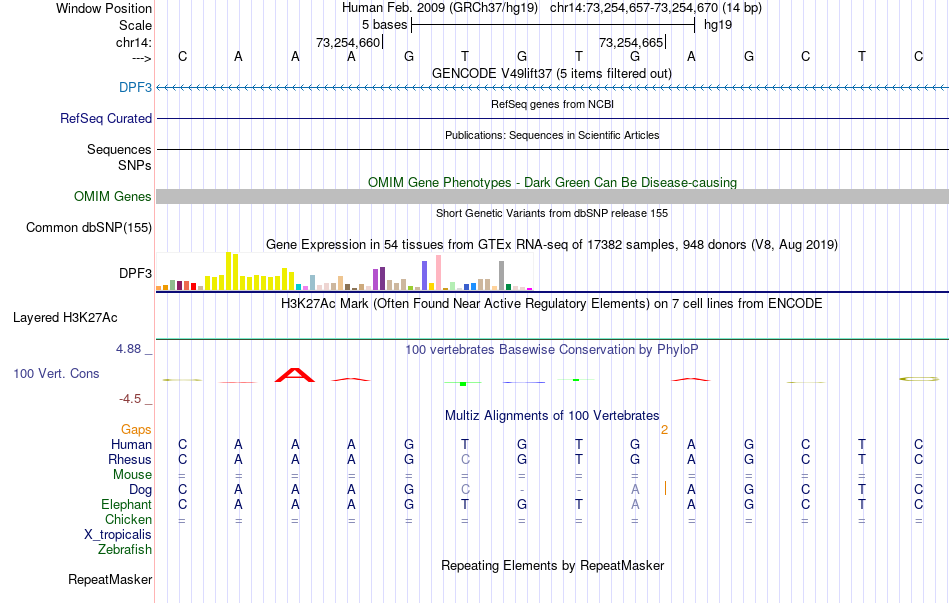The height and width of the screenshot is (603, 950).
Task: Open the RefSeq Curated track label
Action: [x=105, y=119]
